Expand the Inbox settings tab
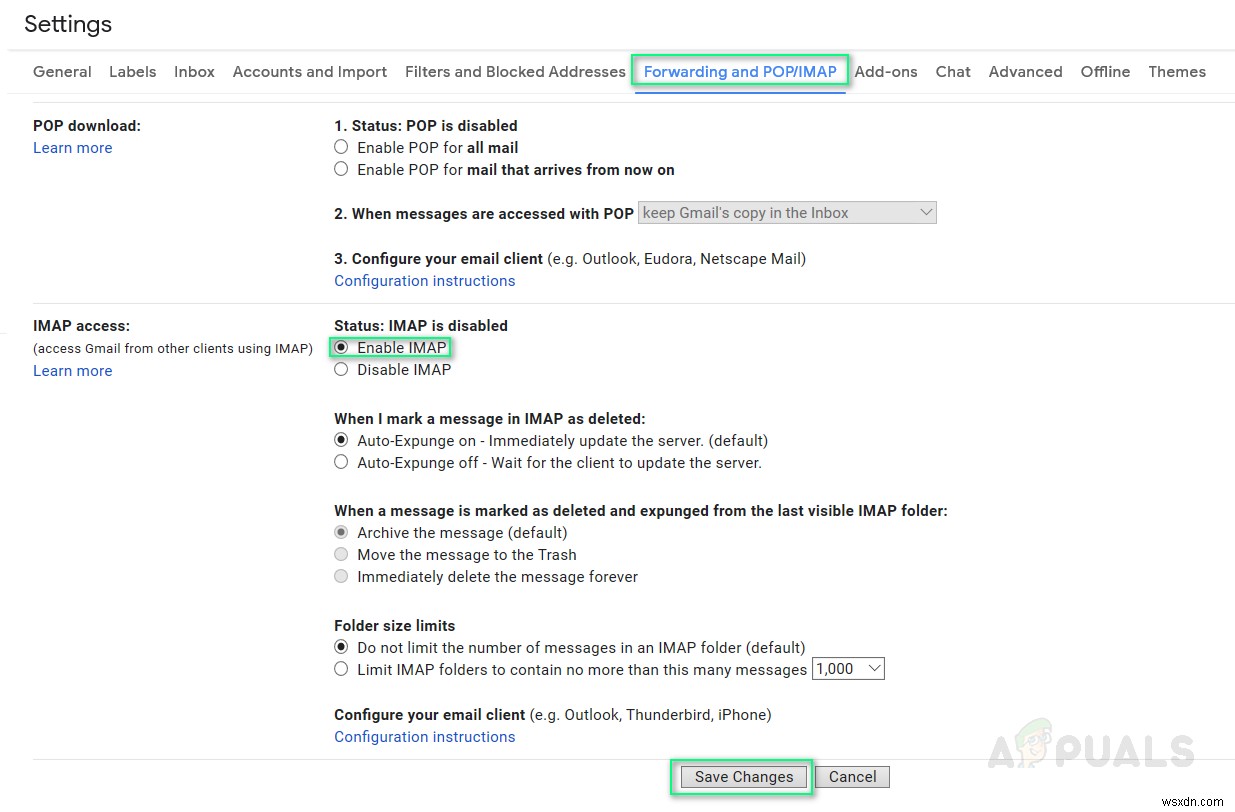The height and width of the screenshot is (812, 1235). point(193,71)
